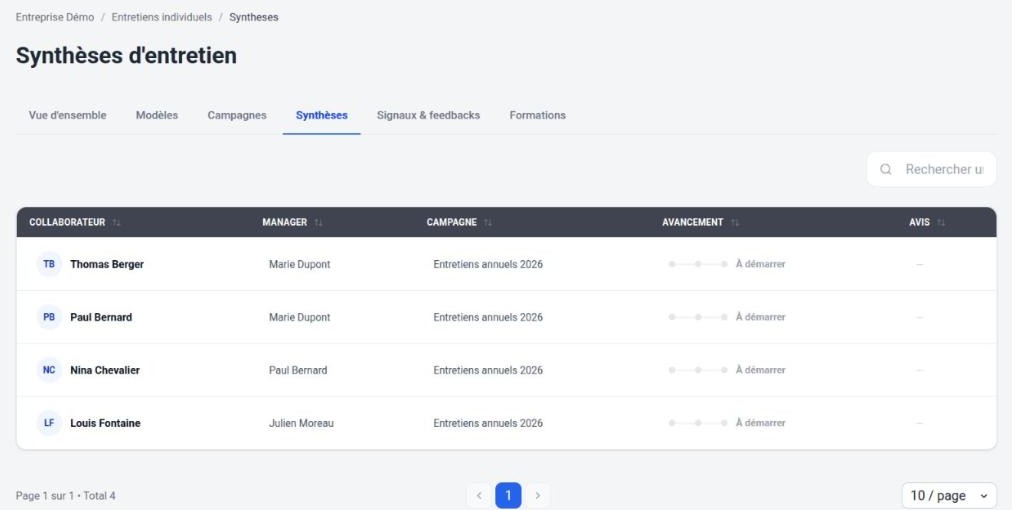
Task: Select page 1 button
Action: tap(508, 496)
